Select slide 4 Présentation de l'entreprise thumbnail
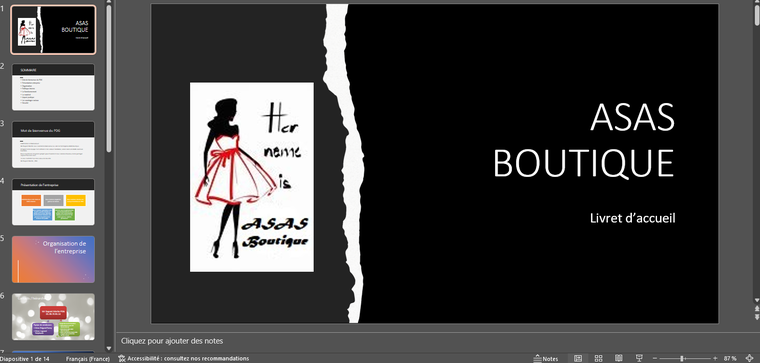760x363 pixels. pyautogui.click(x=53, y=202)
